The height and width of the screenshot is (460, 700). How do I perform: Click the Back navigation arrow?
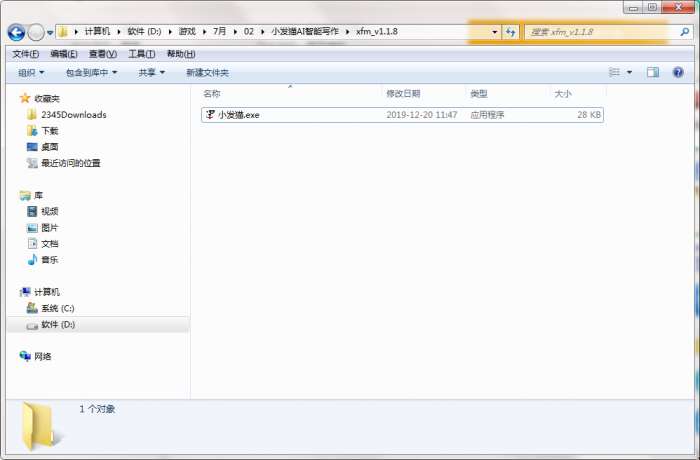pyautogui.click(x=17, y=32)
